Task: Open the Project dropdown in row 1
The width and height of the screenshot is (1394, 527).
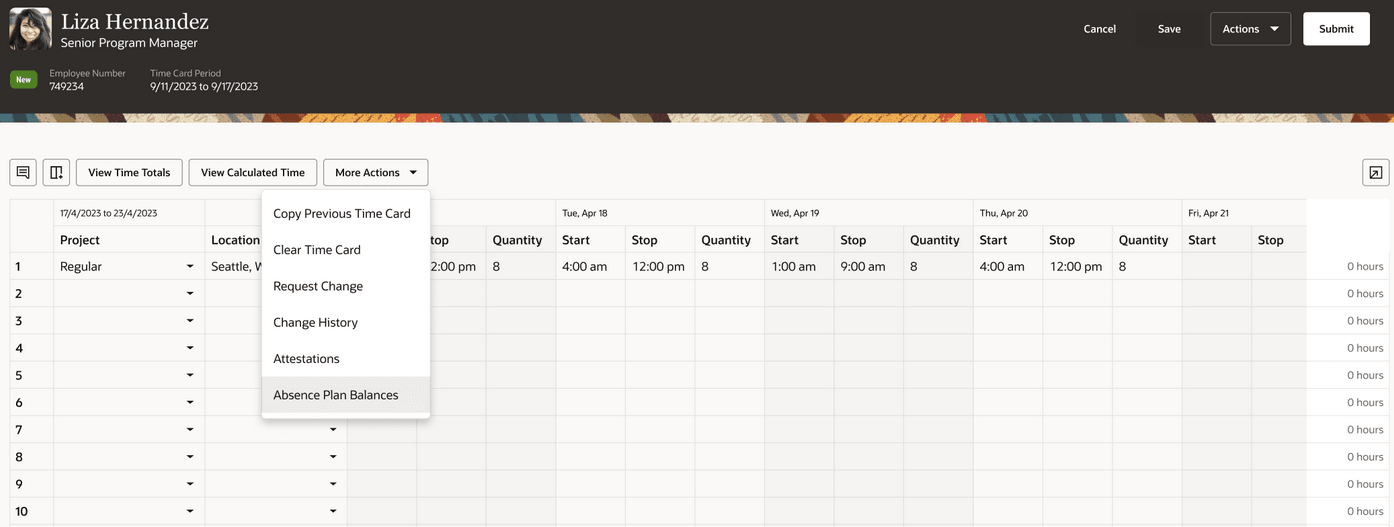Action: [x=190, y=267]
